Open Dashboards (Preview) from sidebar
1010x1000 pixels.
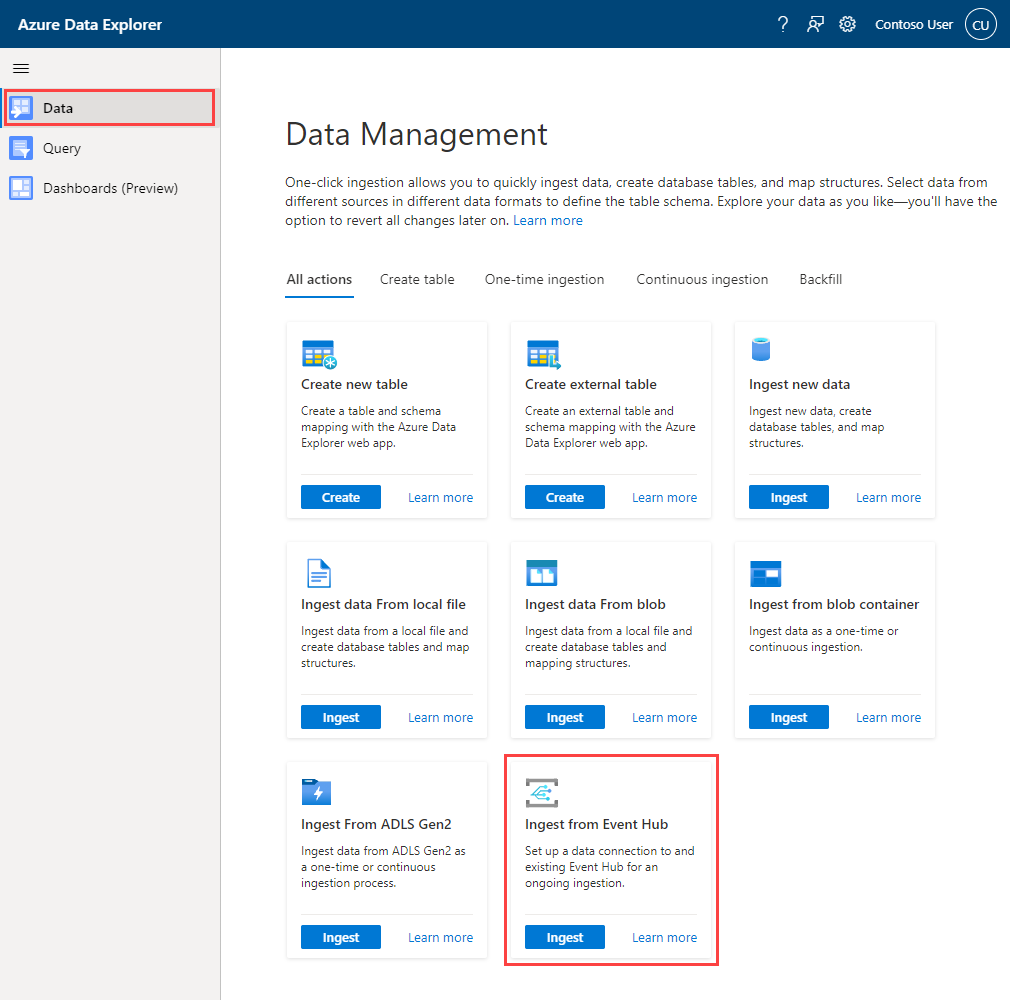[x=108, y=188]
